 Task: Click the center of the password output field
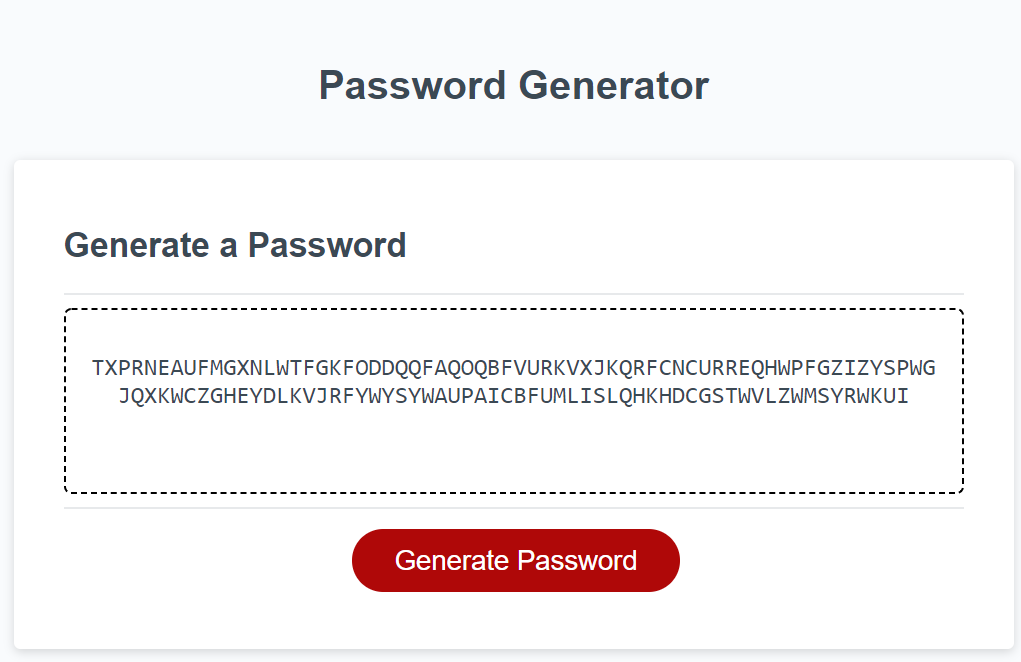pyautogui.click(x=514, y=398)
